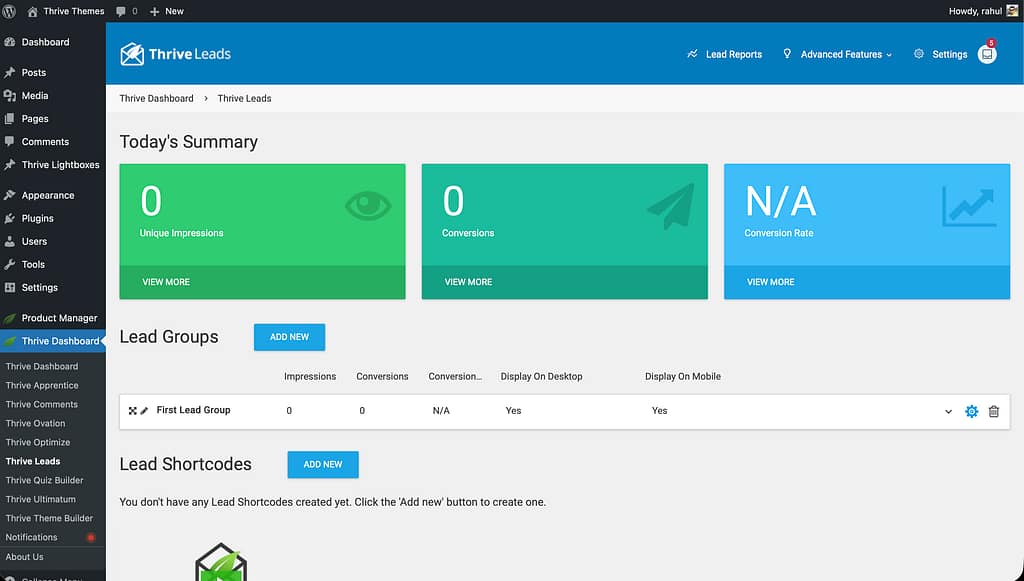Open the notifications inbox icon with red badge
The width and height of the screenshot is (1024, 581).
click(987, 54)
